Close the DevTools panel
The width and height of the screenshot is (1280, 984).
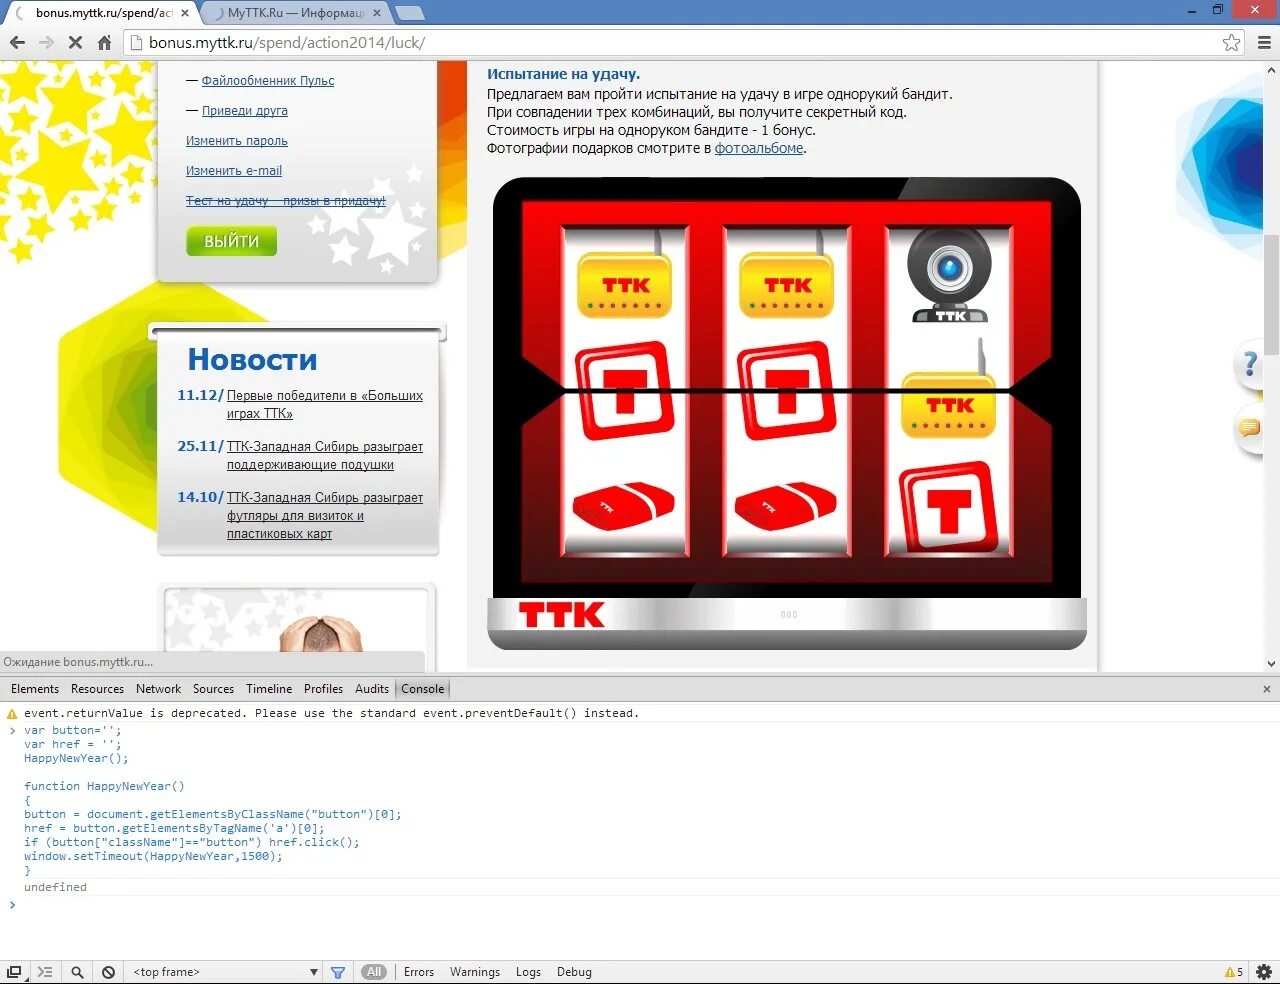1266,689
